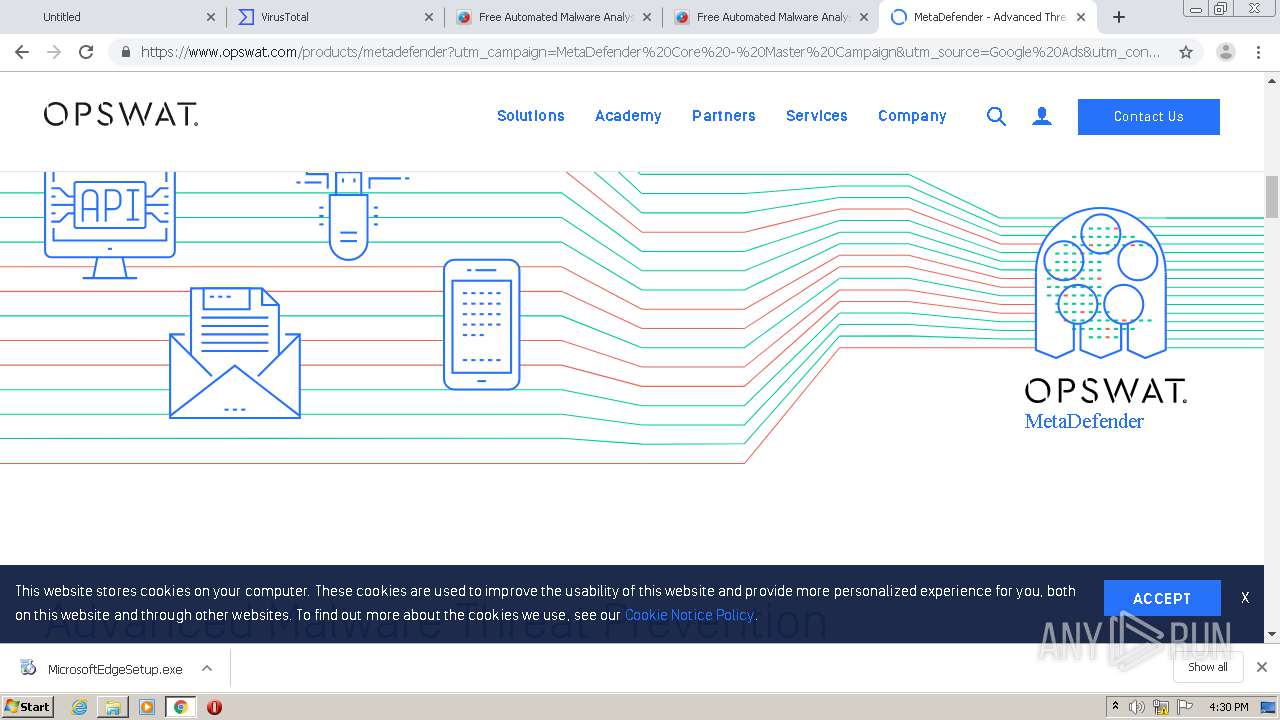
Task: Dismiss the cookie banner with X
Action: 1245,598
